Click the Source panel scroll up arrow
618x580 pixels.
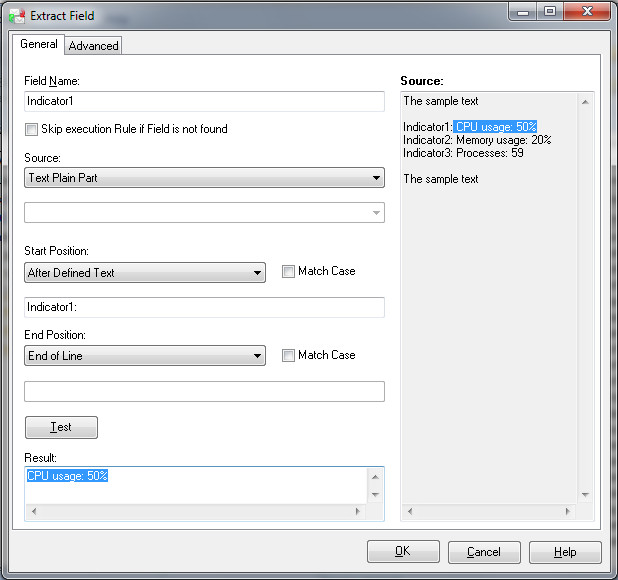[585, 102]
